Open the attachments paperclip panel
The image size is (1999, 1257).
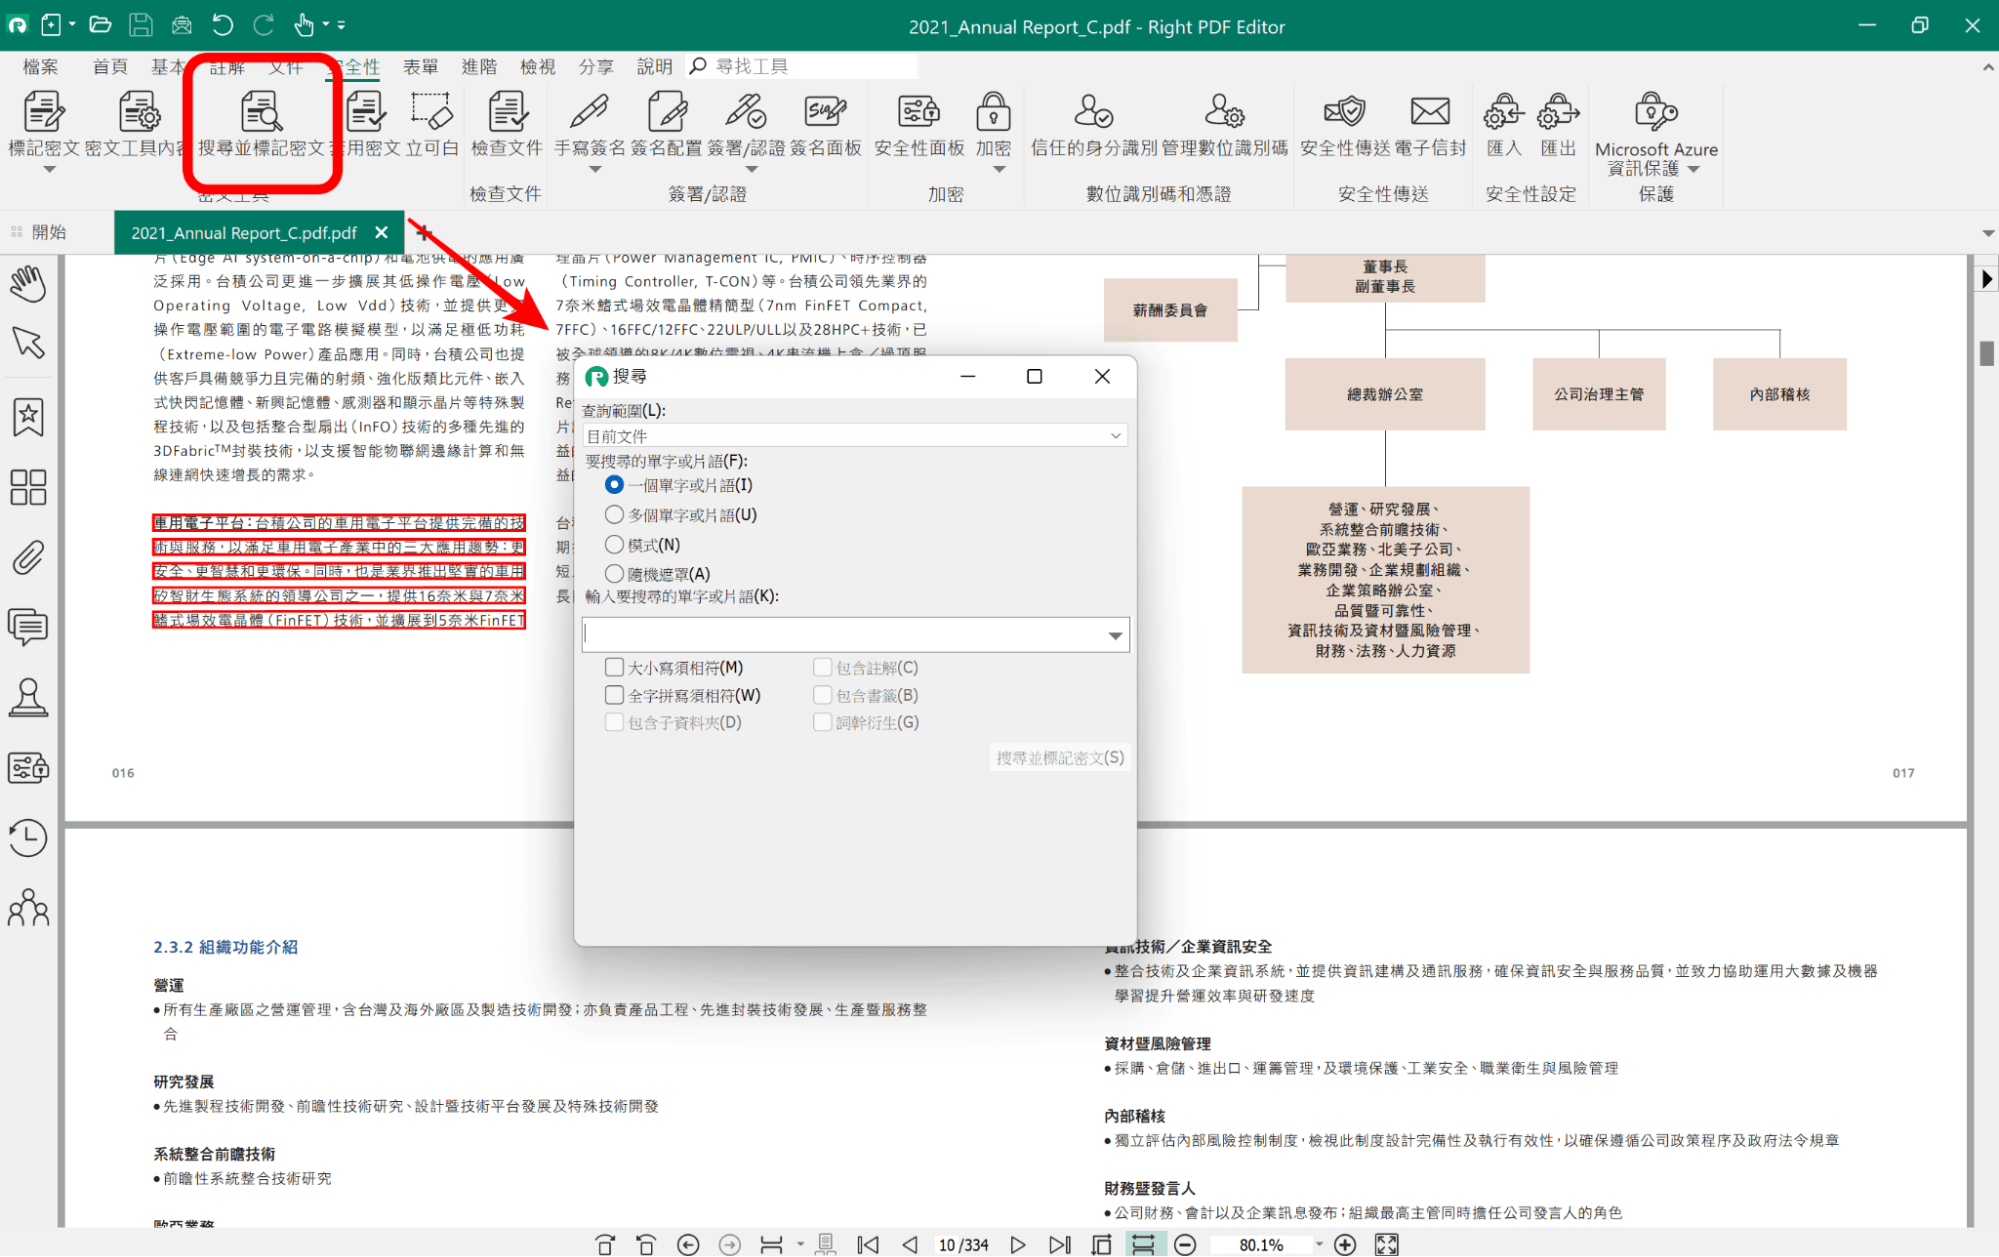coord(28,557)
